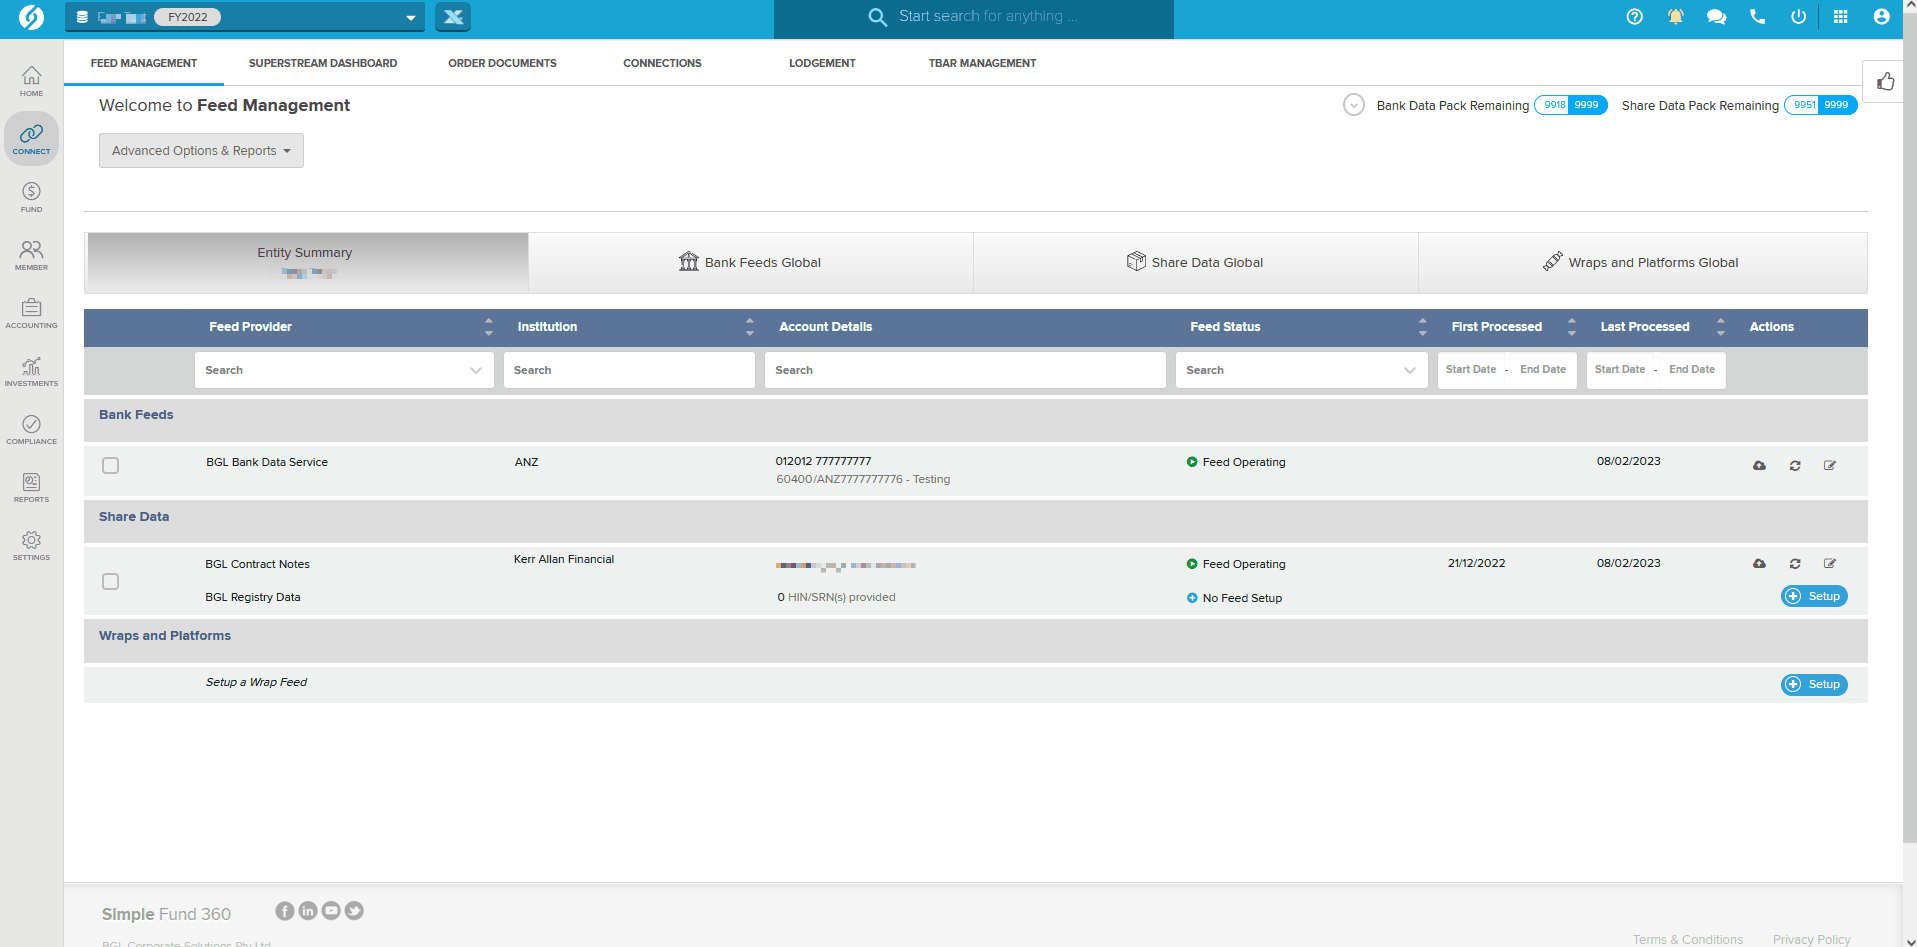Tick the BGL Bank Data Service checkbox
1917x947 pixels.
pyautogui.click(x=111, y=466)
